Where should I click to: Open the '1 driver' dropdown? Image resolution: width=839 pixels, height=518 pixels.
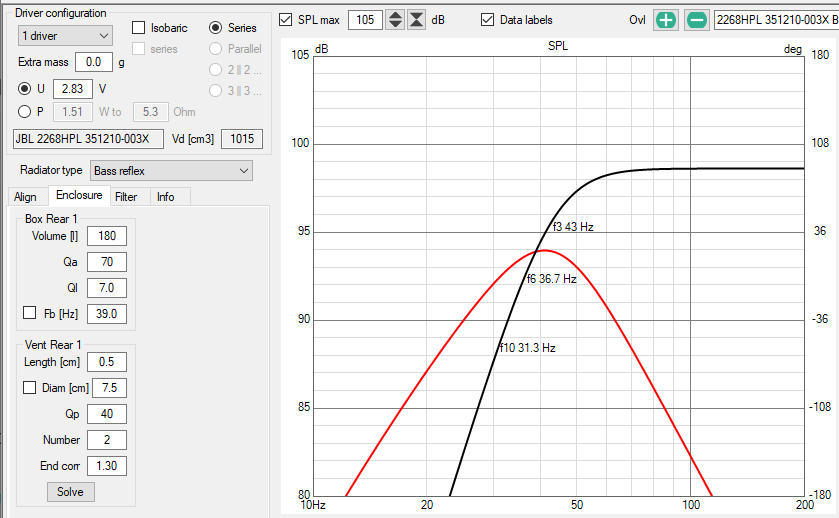click(65, 36)
